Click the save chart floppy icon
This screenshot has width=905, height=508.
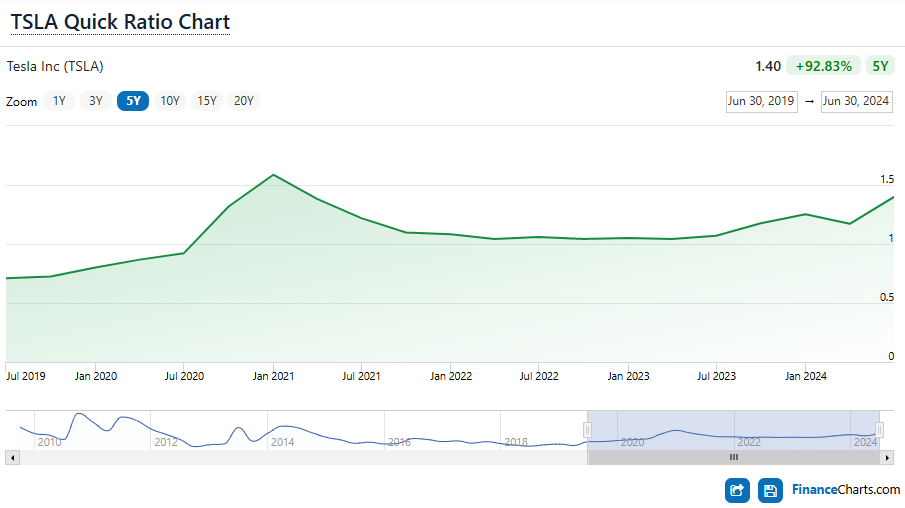pyautogui.click(x=770, y=491)
